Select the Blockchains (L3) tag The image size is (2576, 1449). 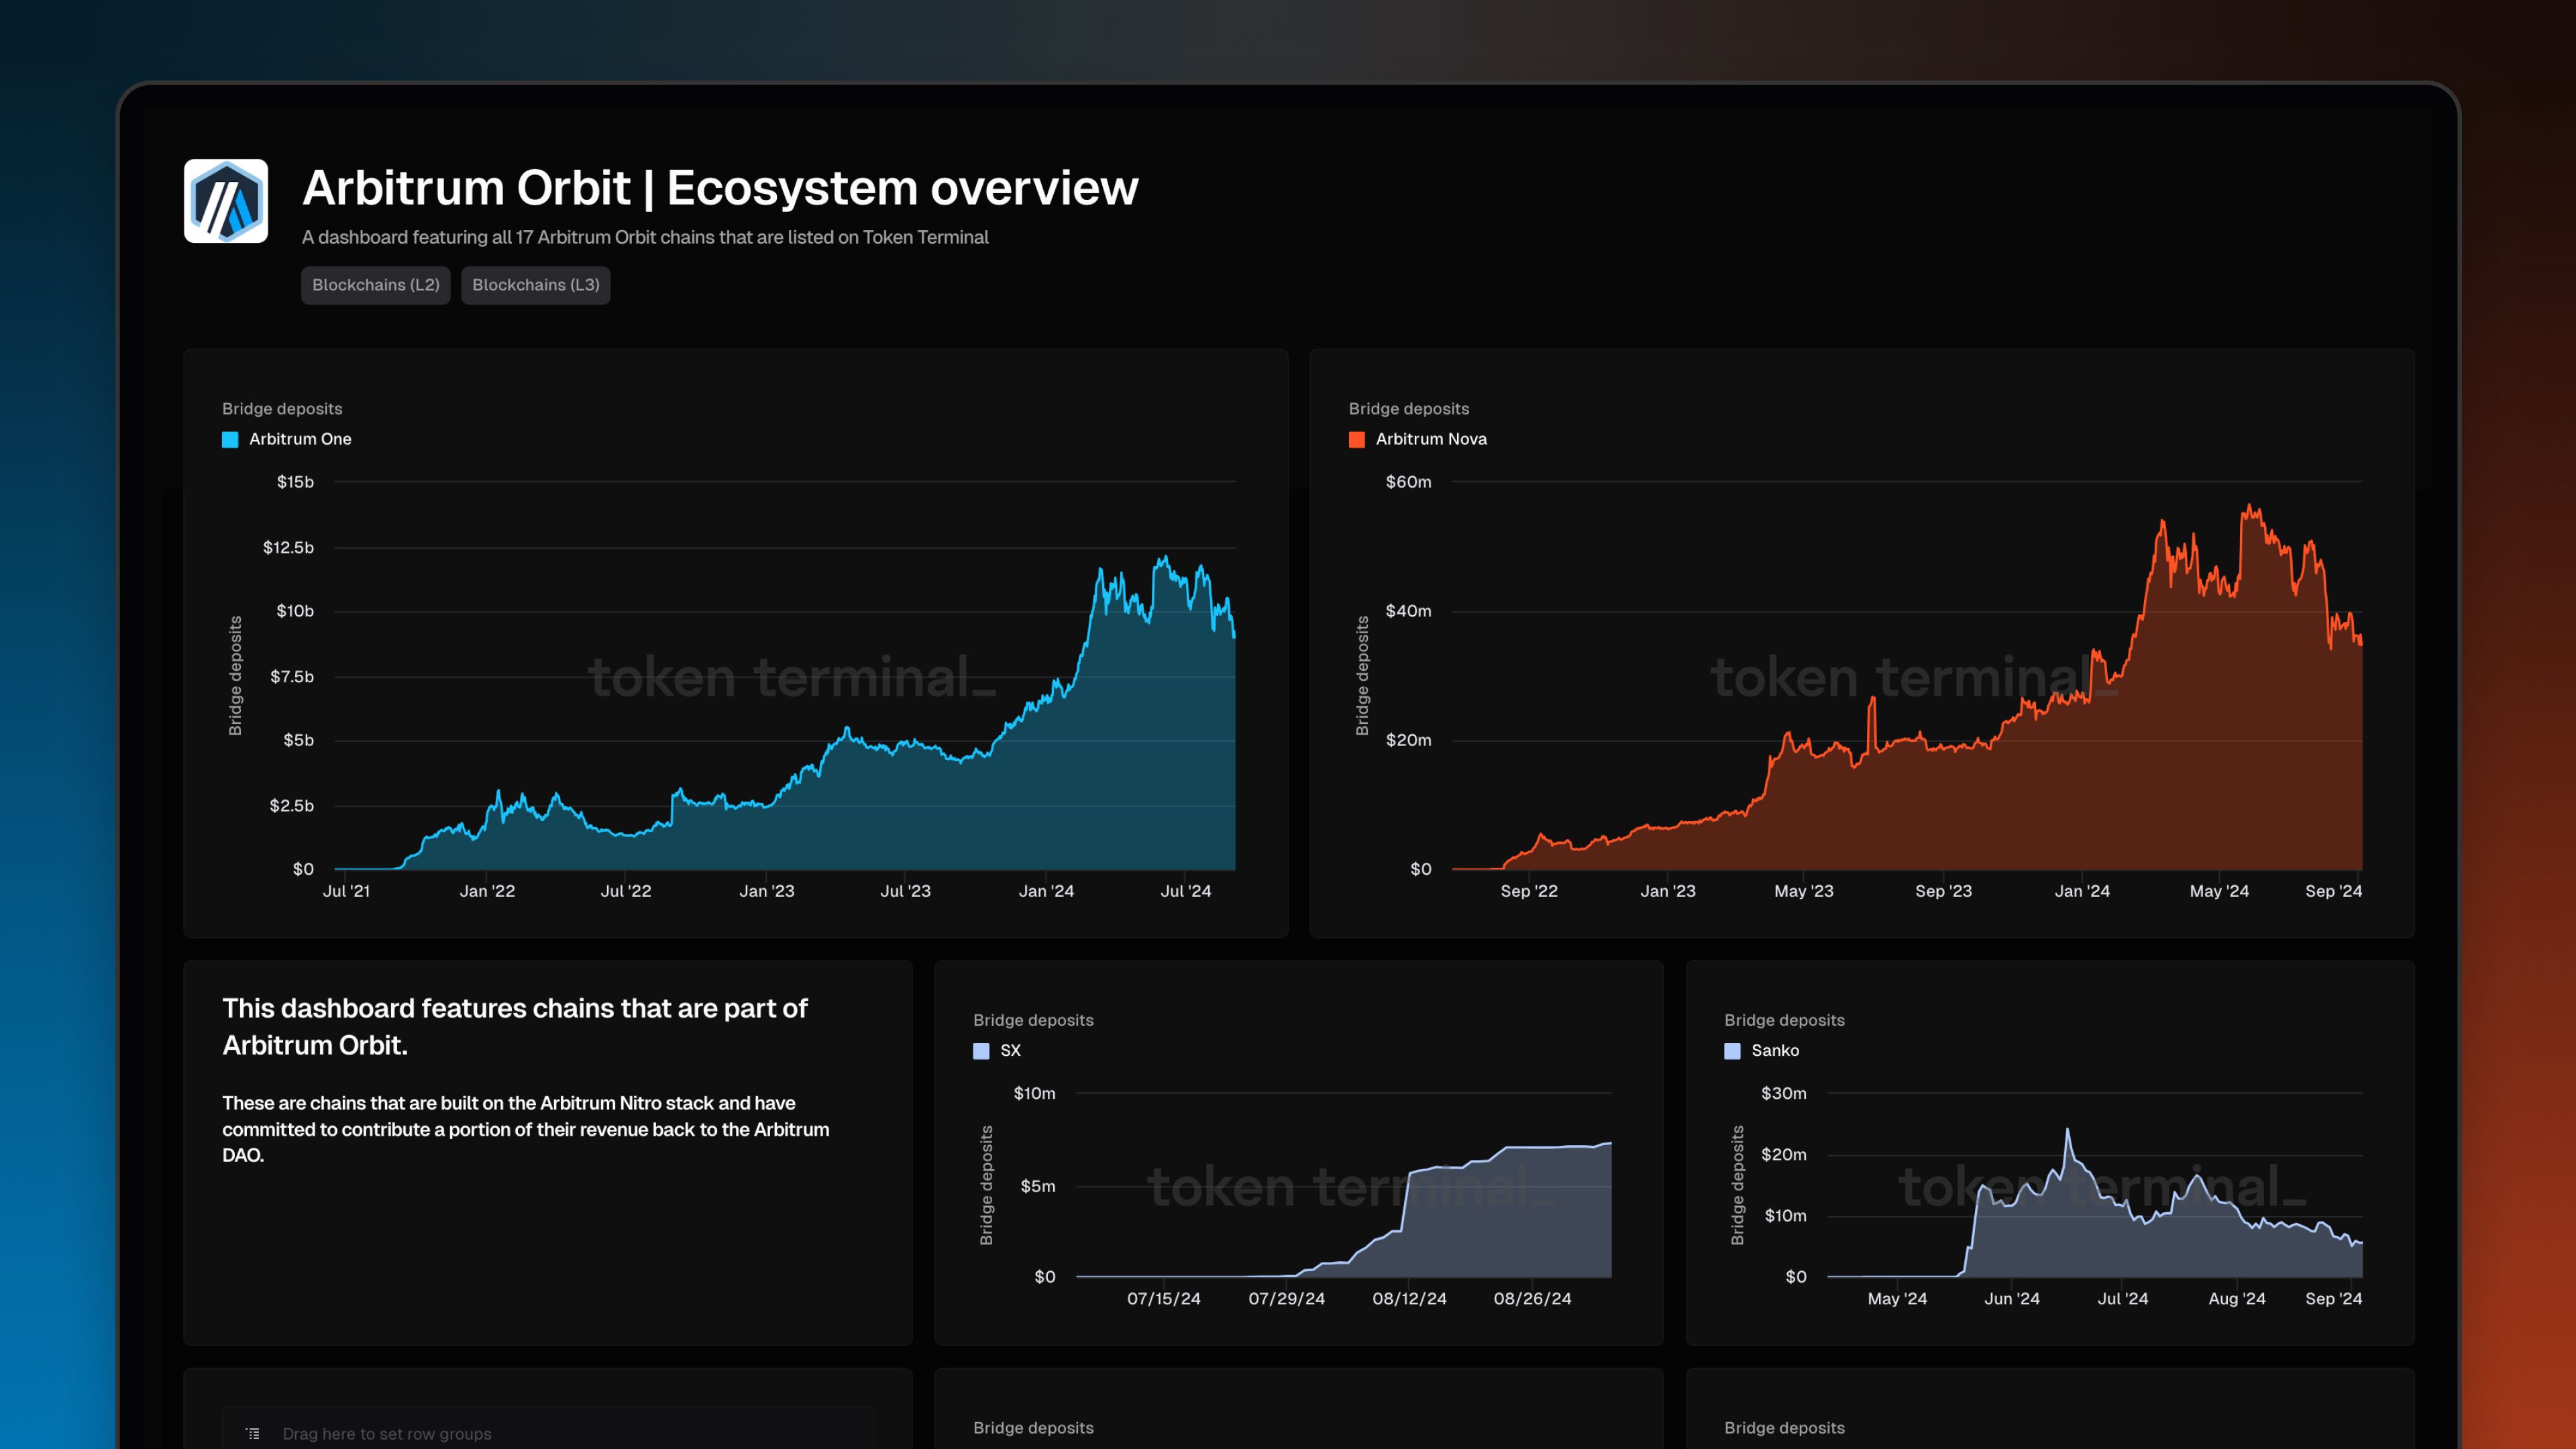pos(535,285)
